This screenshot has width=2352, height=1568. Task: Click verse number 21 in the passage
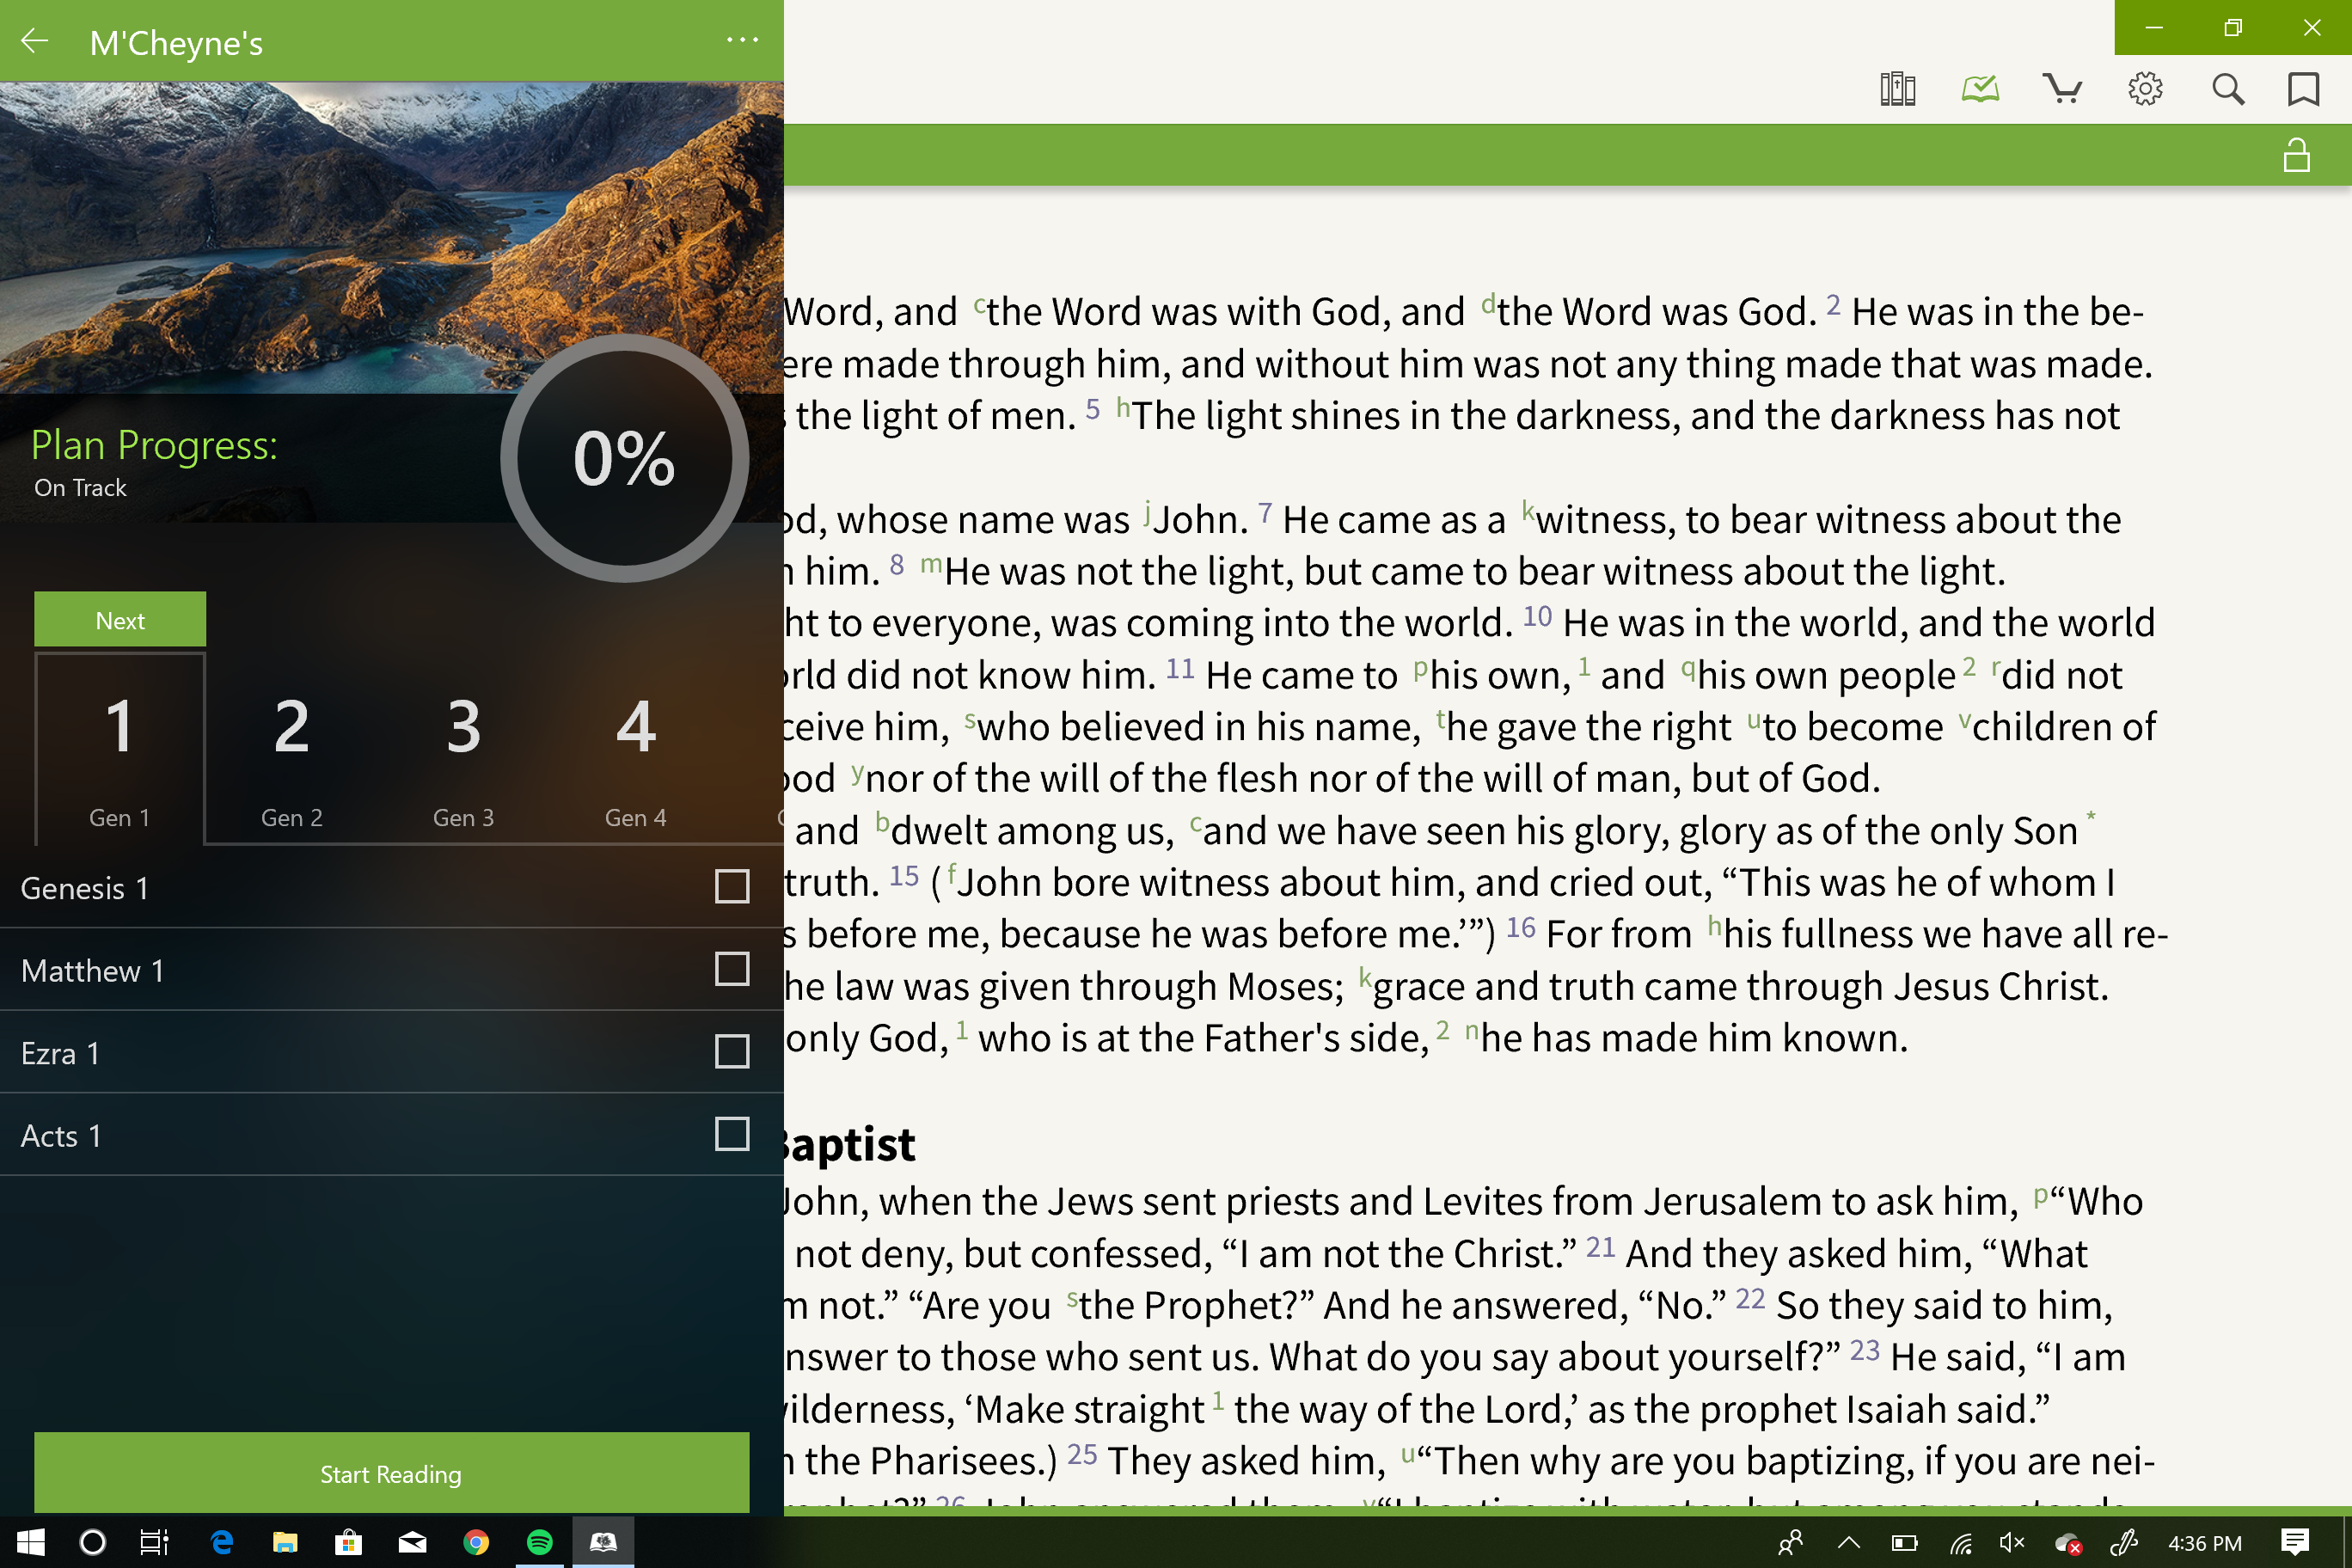1600,1247
